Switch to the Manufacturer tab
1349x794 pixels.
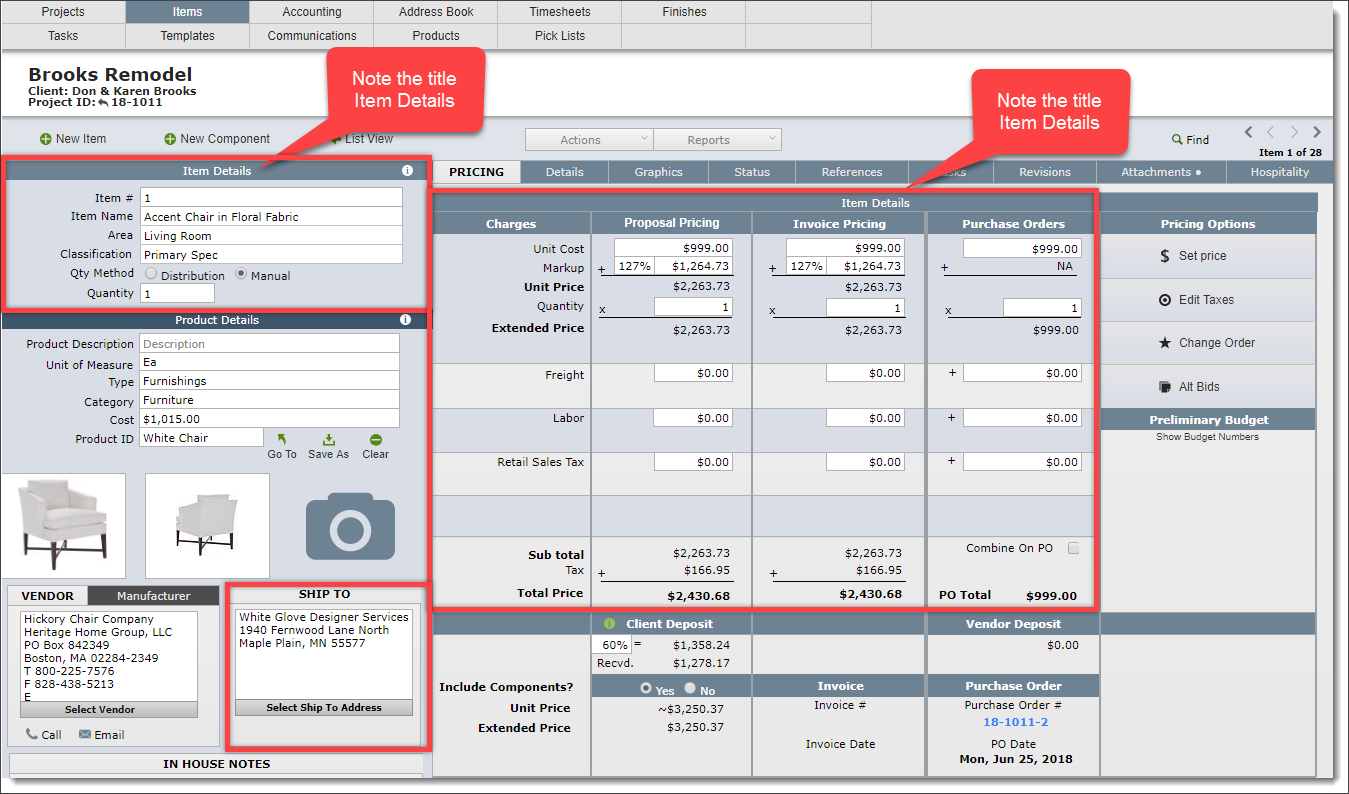(153, 596)
